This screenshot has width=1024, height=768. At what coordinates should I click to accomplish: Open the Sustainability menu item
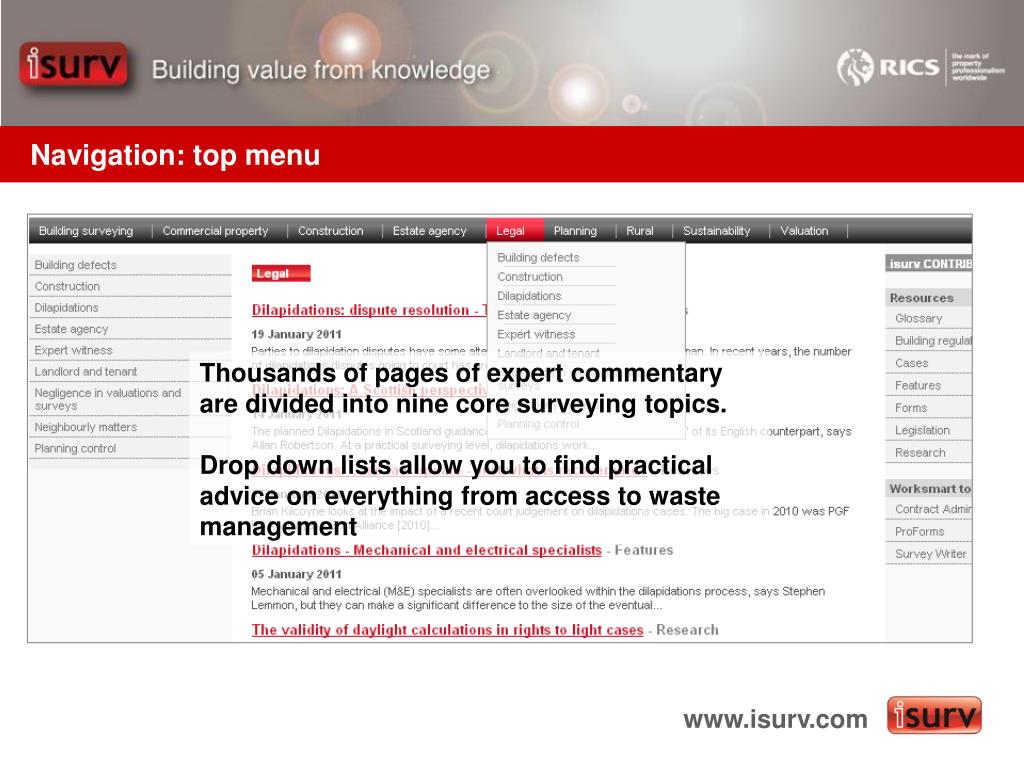[716, 231]
